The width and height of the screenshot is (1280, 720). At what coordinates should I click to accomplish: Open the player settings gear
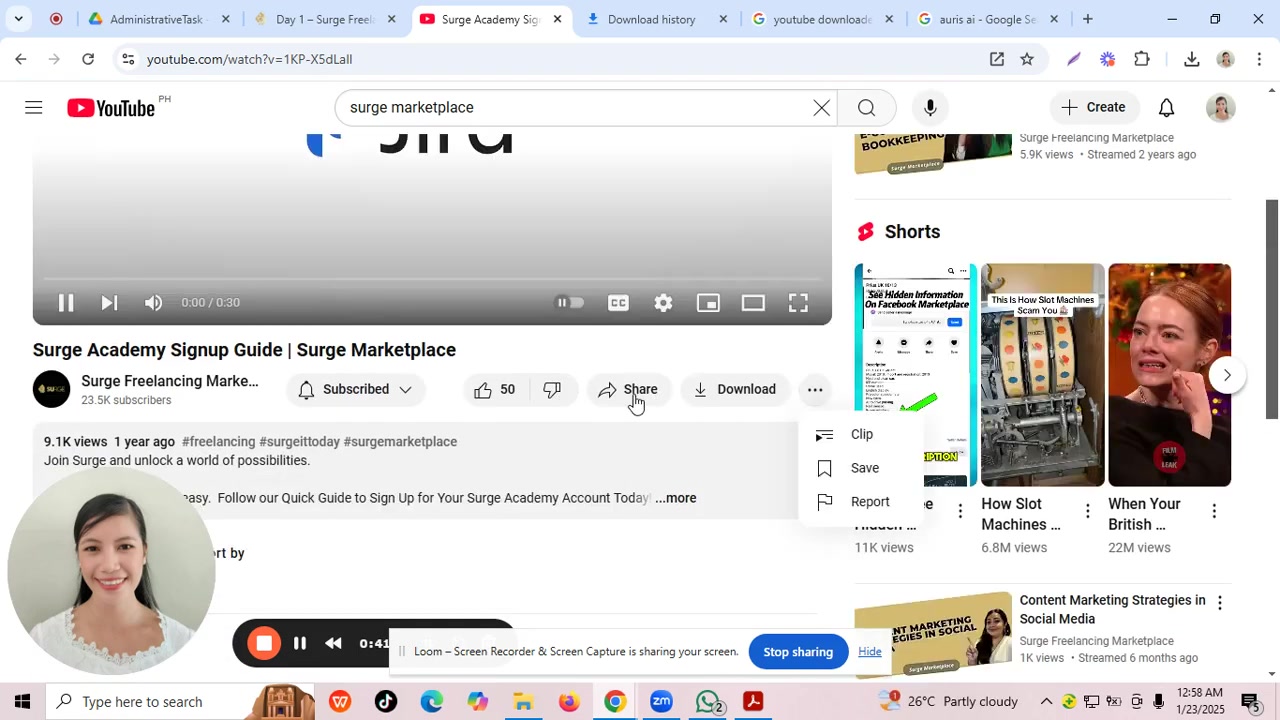pyautogui.click(x=663, y=303)
